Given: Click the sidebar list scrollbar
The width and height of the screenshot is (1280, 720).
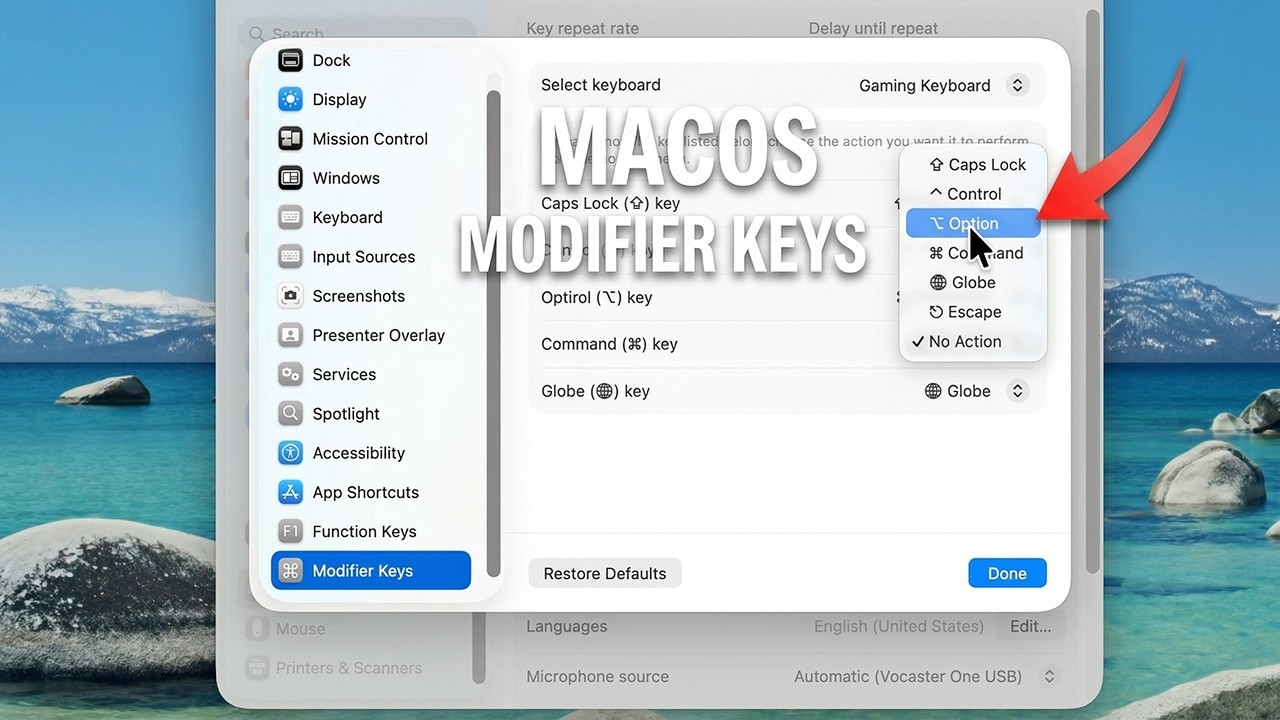Looking at the screenshot, I should [492, 335].
